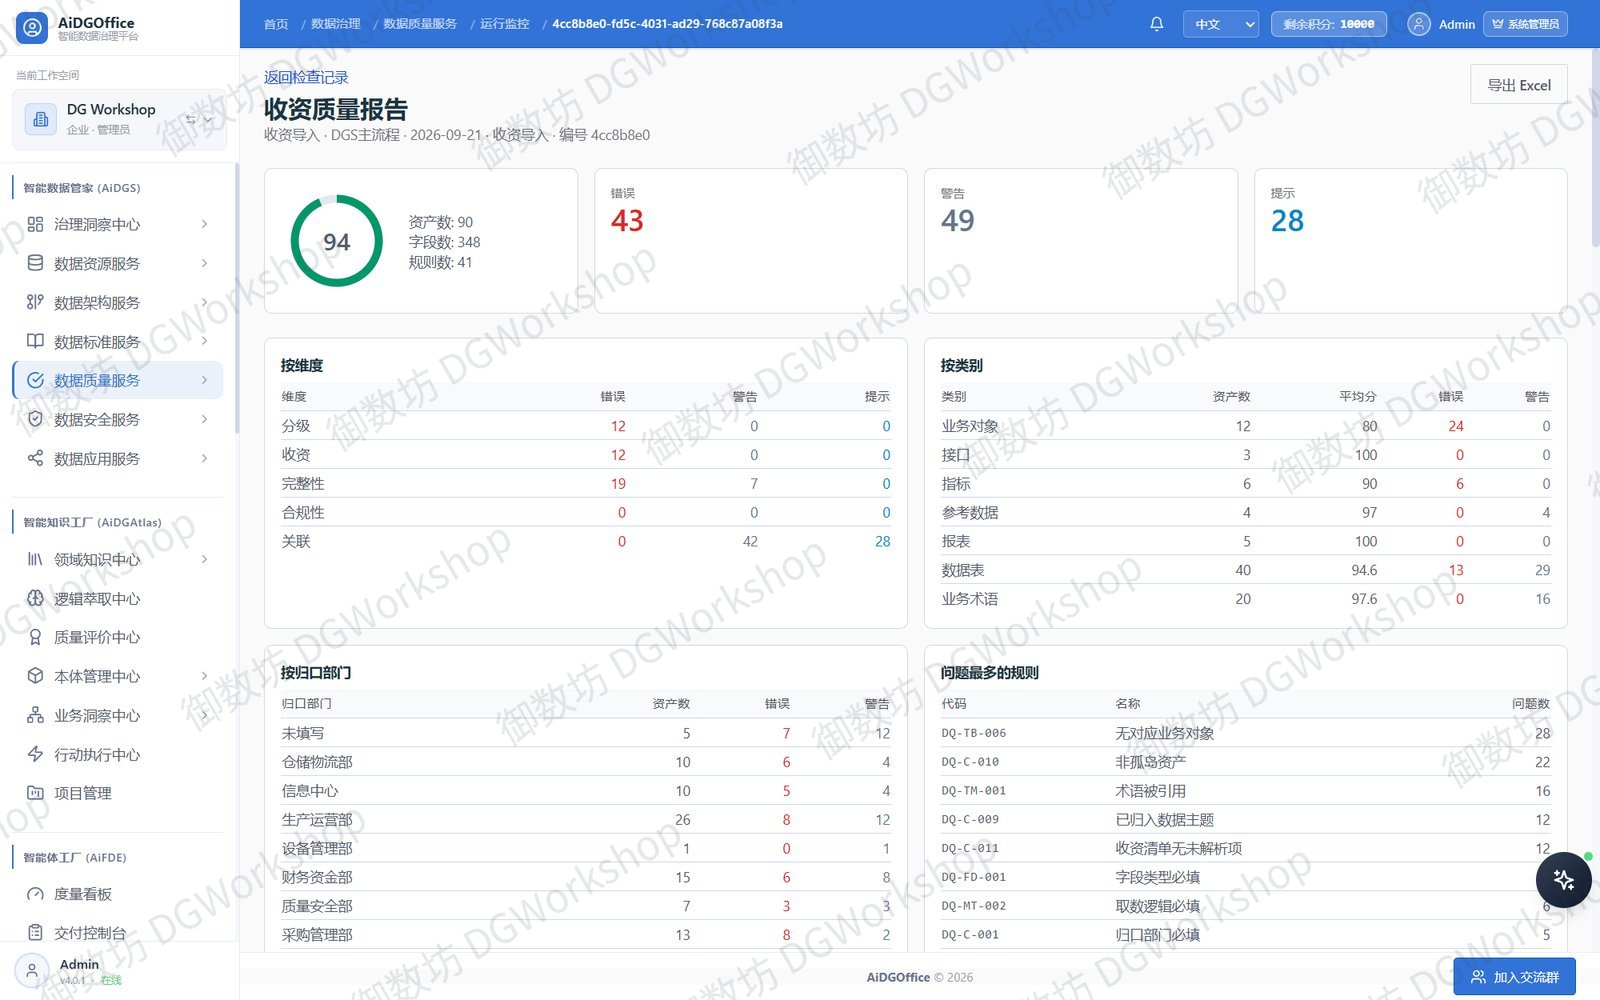Click the AiDGOffice logo icon
Viewport: 1600px width, 1000px height.
(32, 28)
